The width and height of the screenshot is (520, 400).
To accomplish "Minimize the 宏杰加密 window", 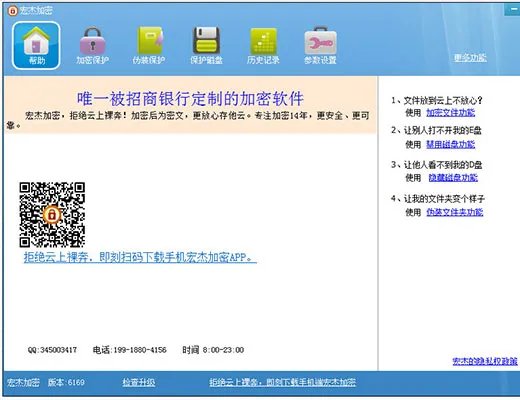I will coord(512,10).
